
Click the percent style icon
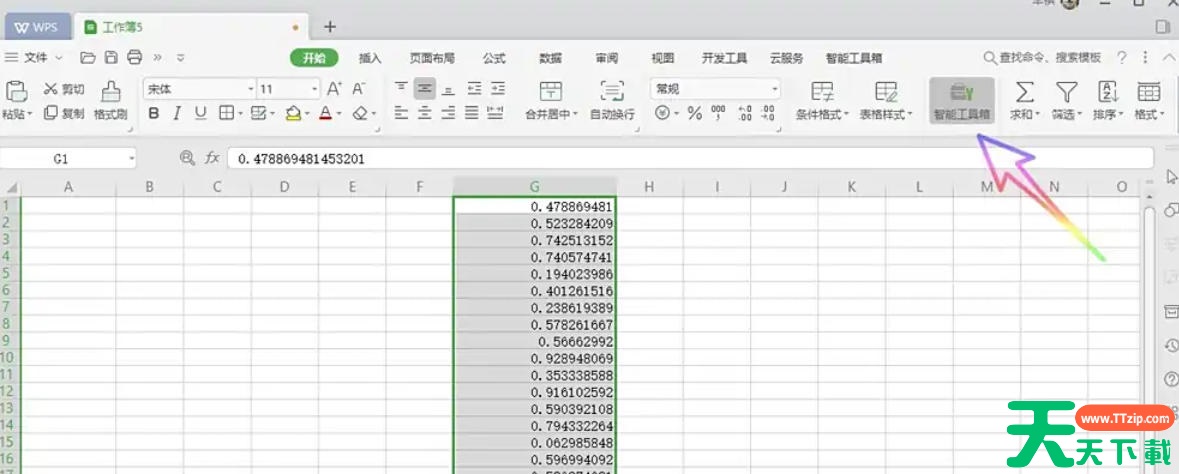pos(695,114)
